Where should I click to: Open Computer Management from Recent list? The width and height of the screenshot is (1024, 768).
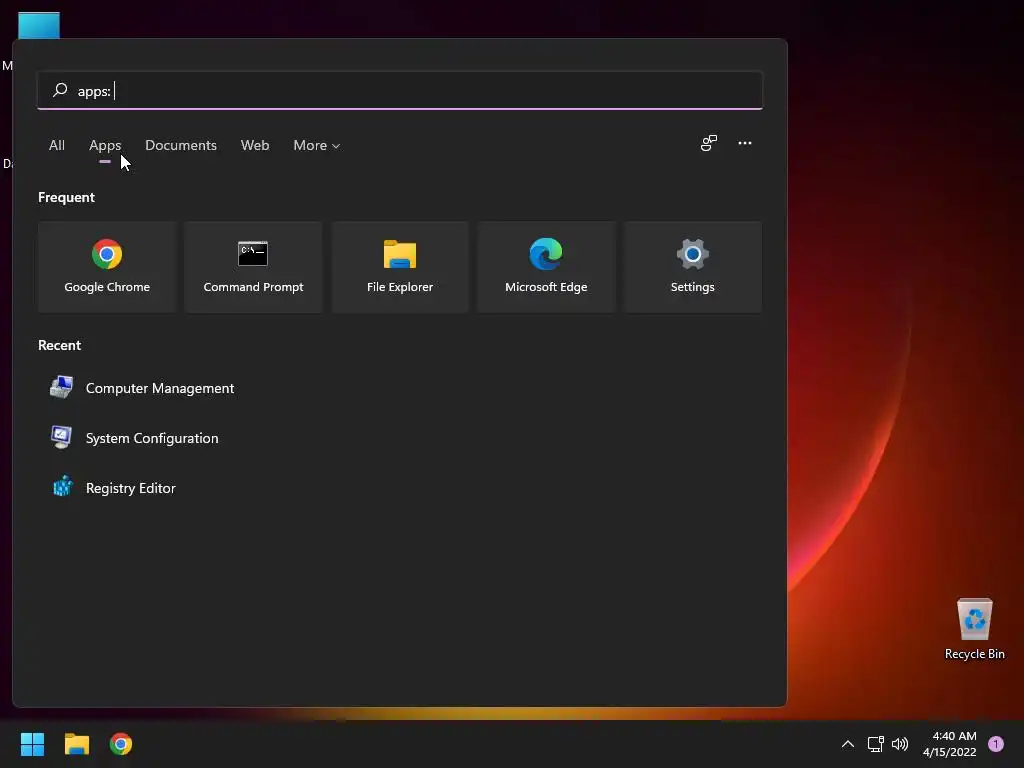coord(400,388)
